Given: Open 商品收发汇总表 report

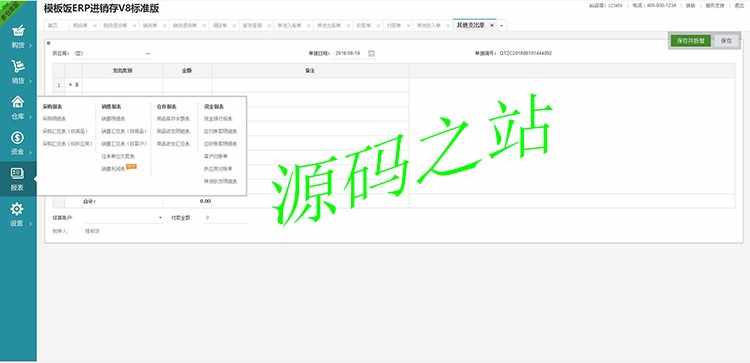Looking at the screenshot, I should [x=173, y=143].
